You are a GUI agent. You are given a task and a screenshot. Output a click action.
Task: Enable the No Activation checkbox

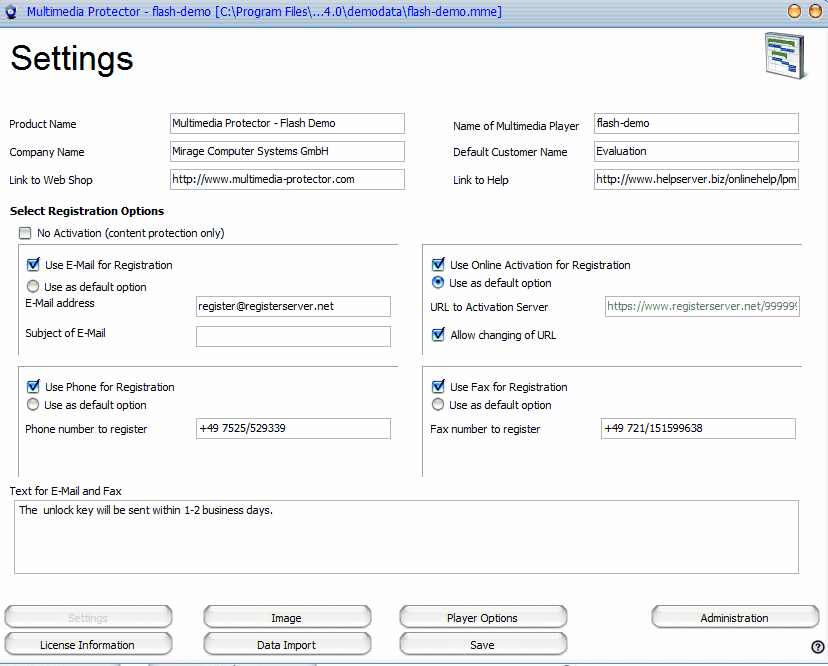[24, 233]
